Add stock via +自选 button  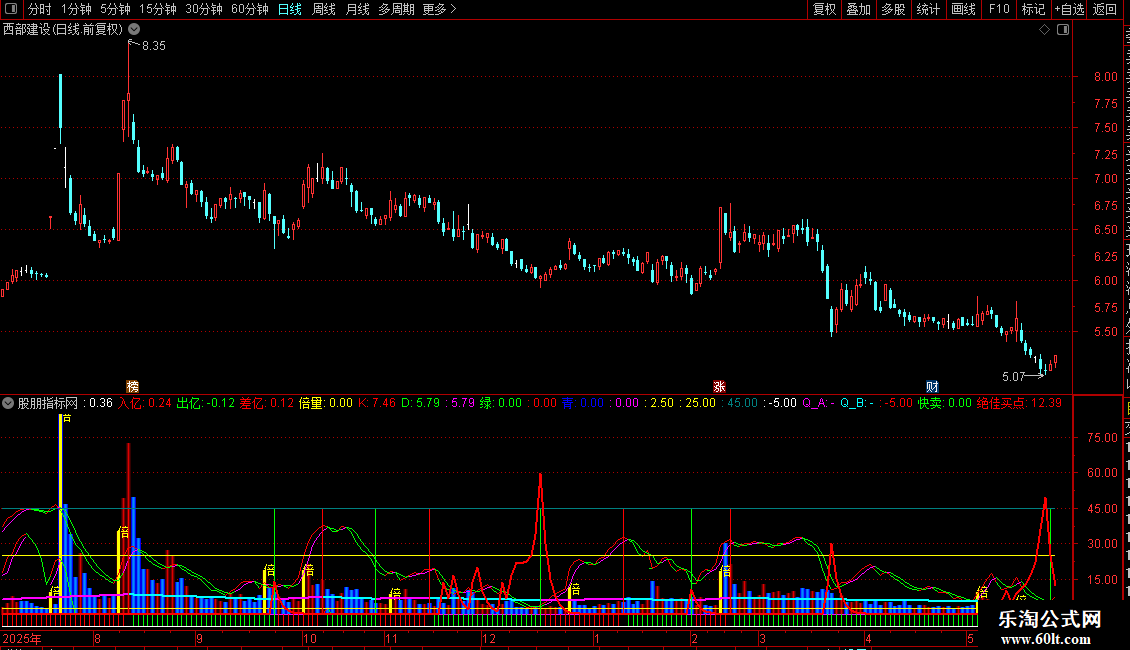click(x=1069, y=9)
